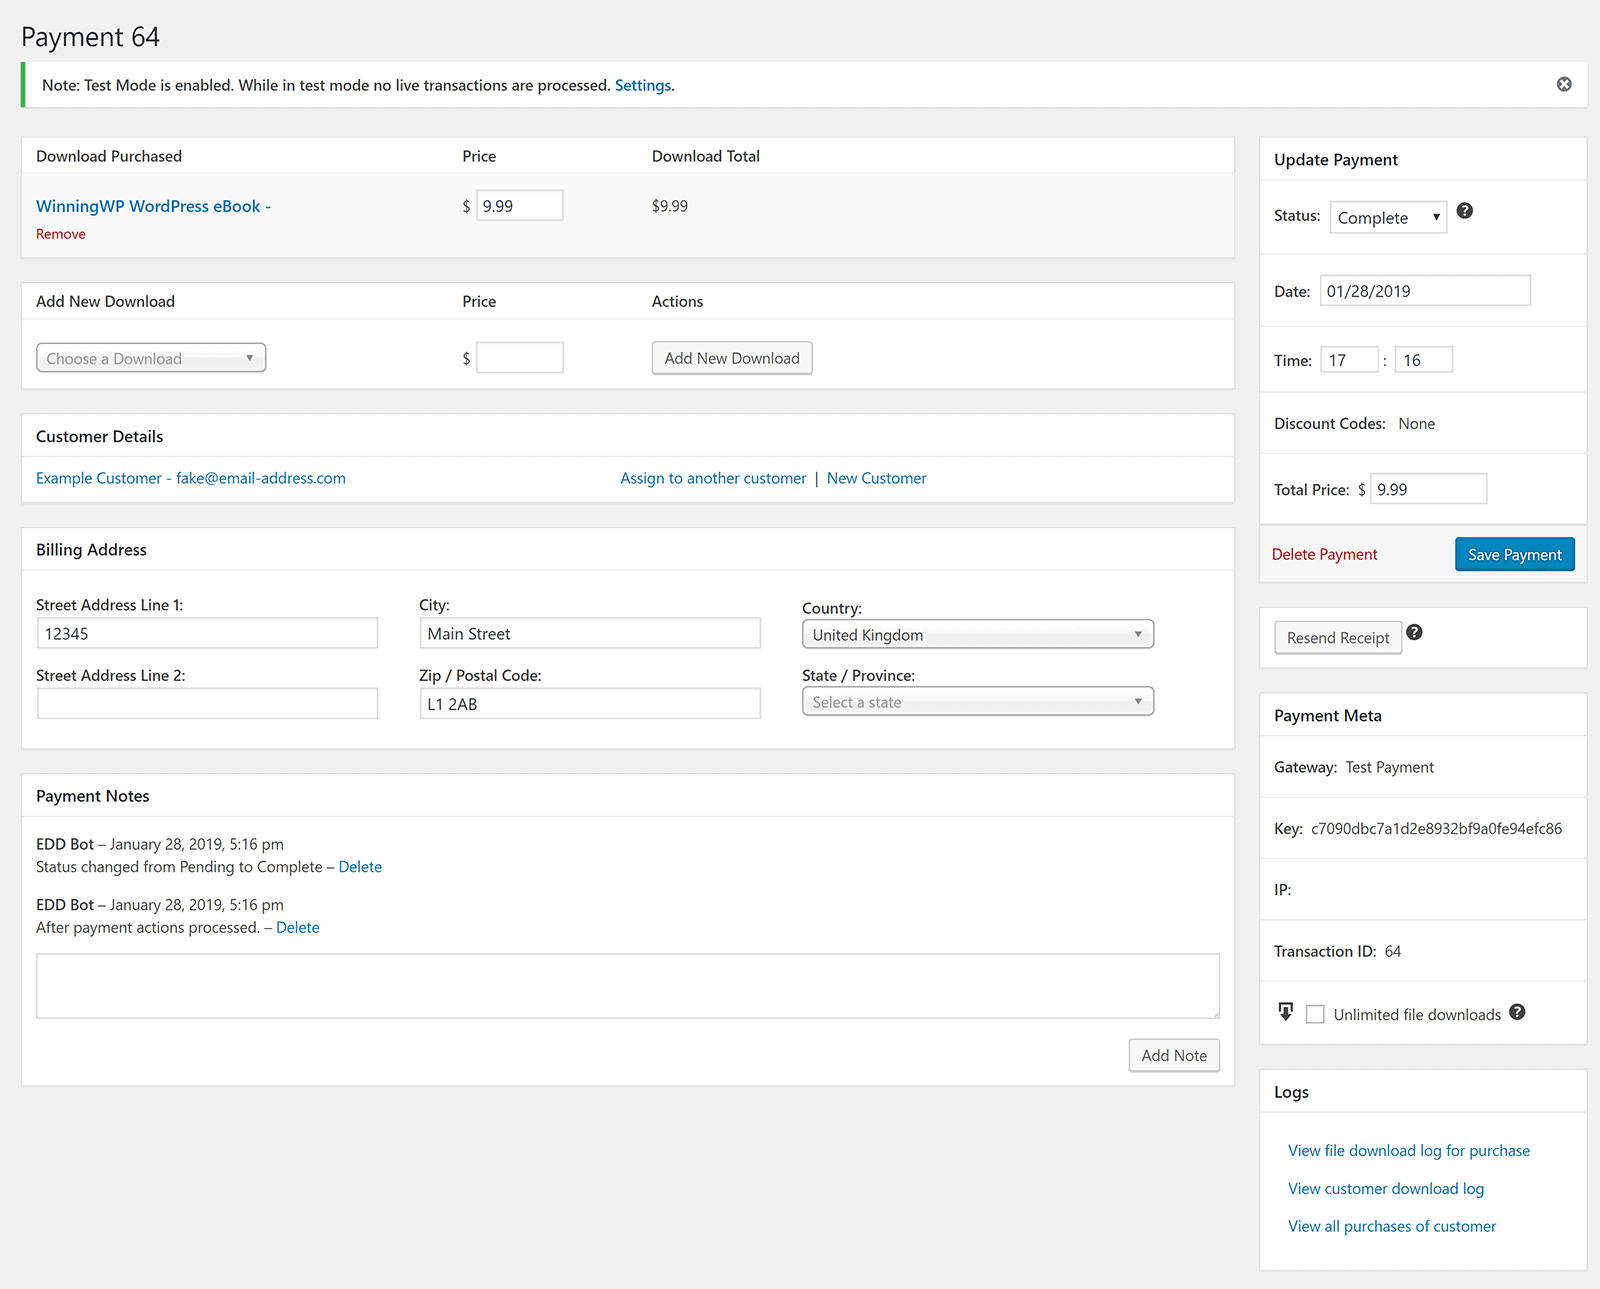Screen dimensions: 1600x1289
Task: Focus the Total Price field
Action: tap(1428, 489)
